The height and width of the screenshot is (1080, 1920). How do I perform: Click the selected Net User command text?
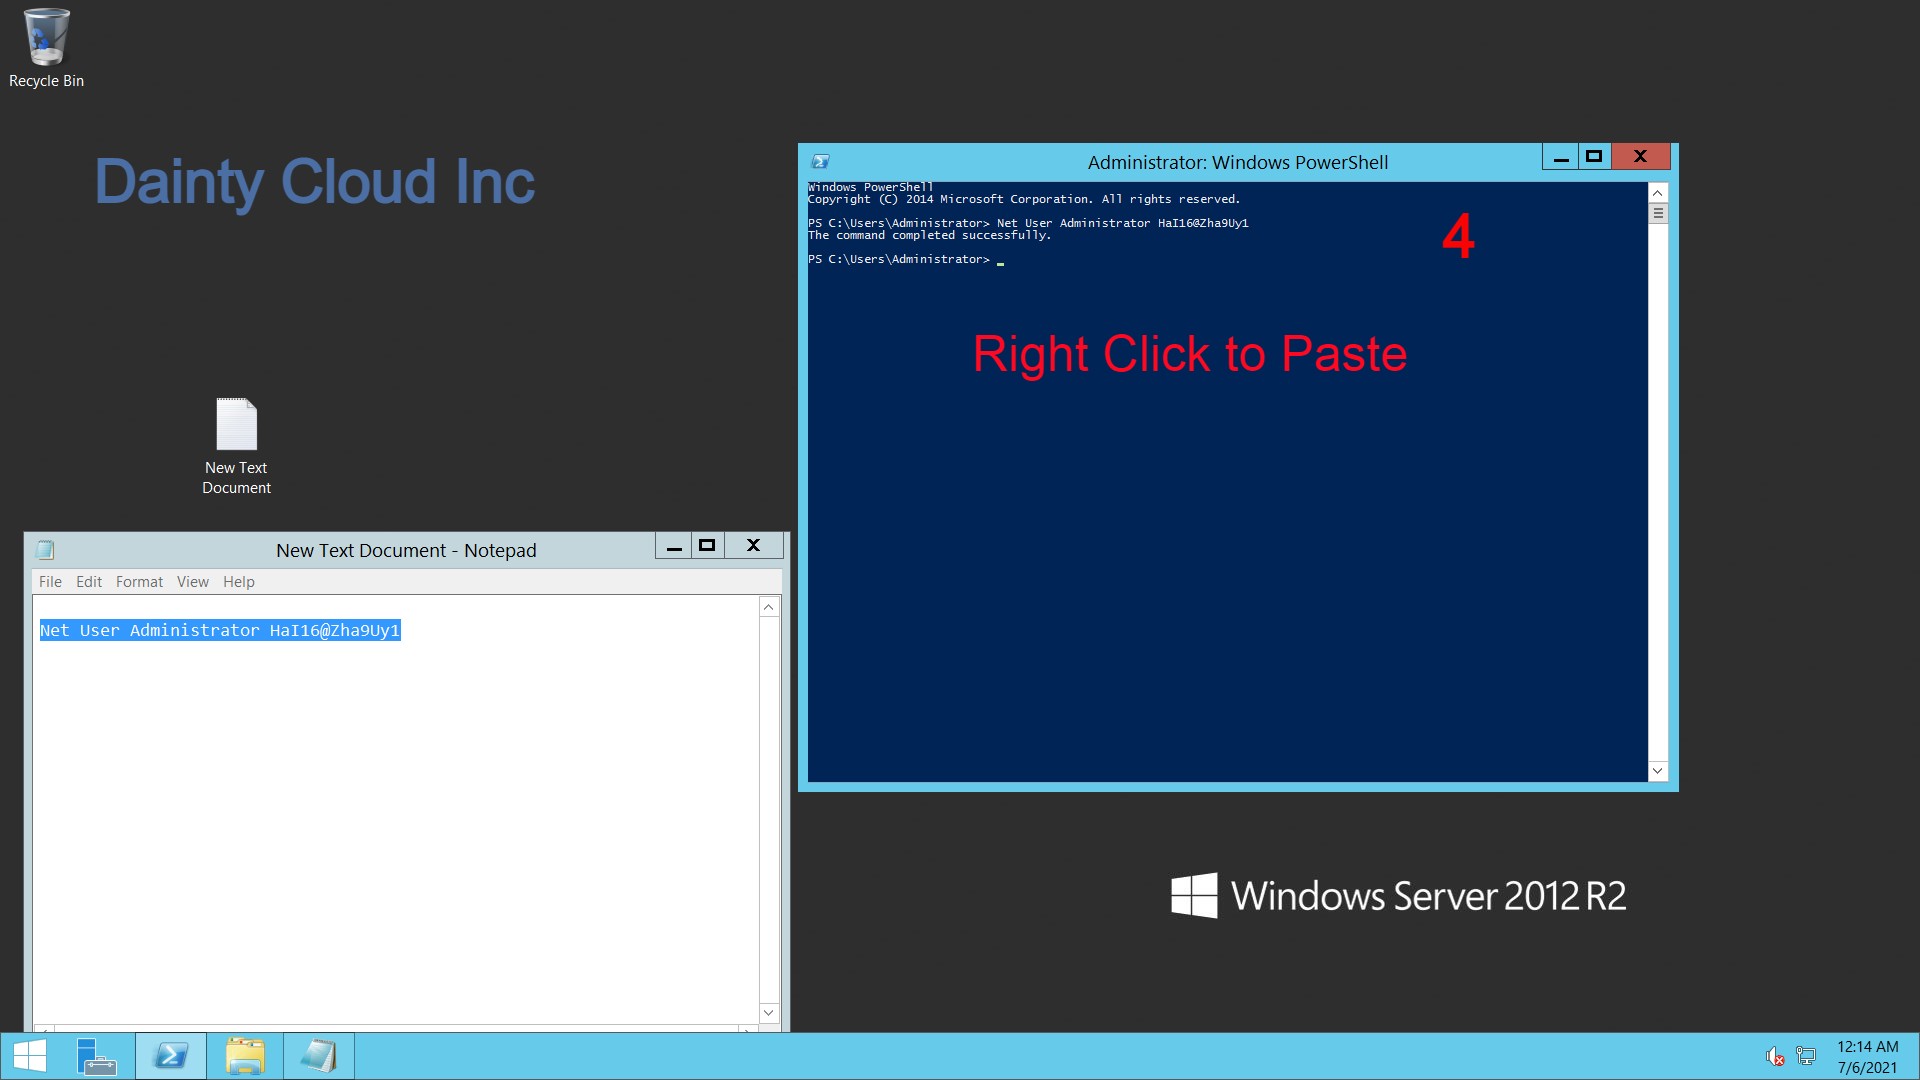pos(219,630)
